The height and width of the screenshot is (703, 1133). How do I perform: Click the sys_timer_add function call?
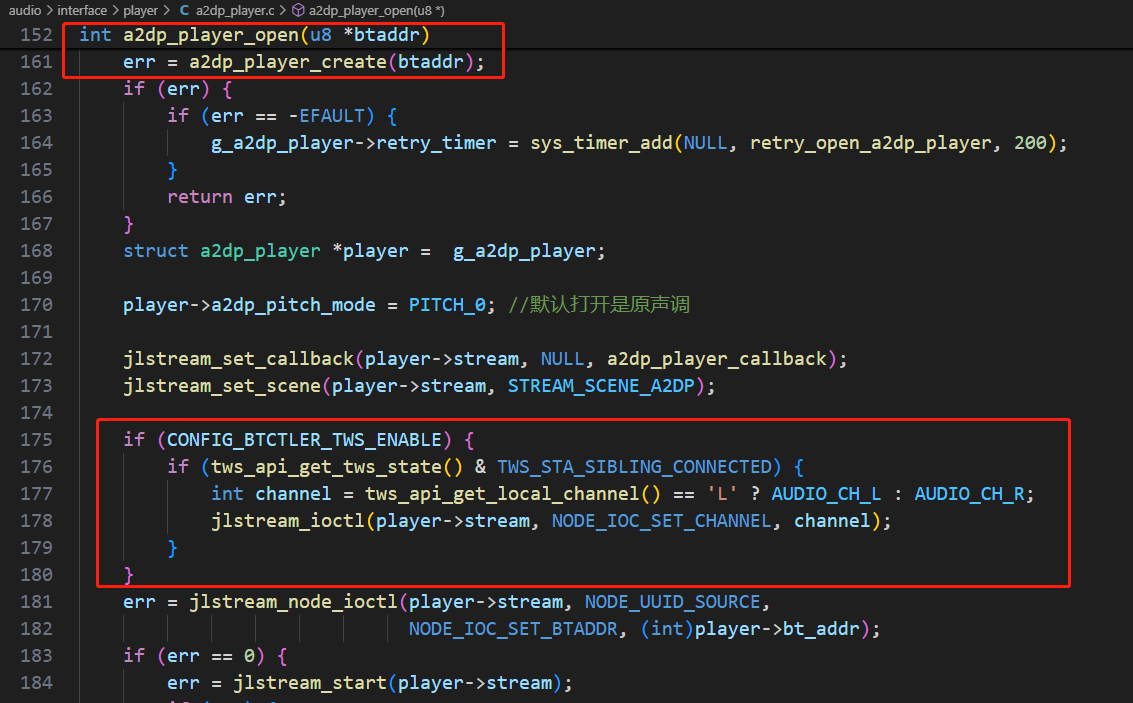click(602, 143)
